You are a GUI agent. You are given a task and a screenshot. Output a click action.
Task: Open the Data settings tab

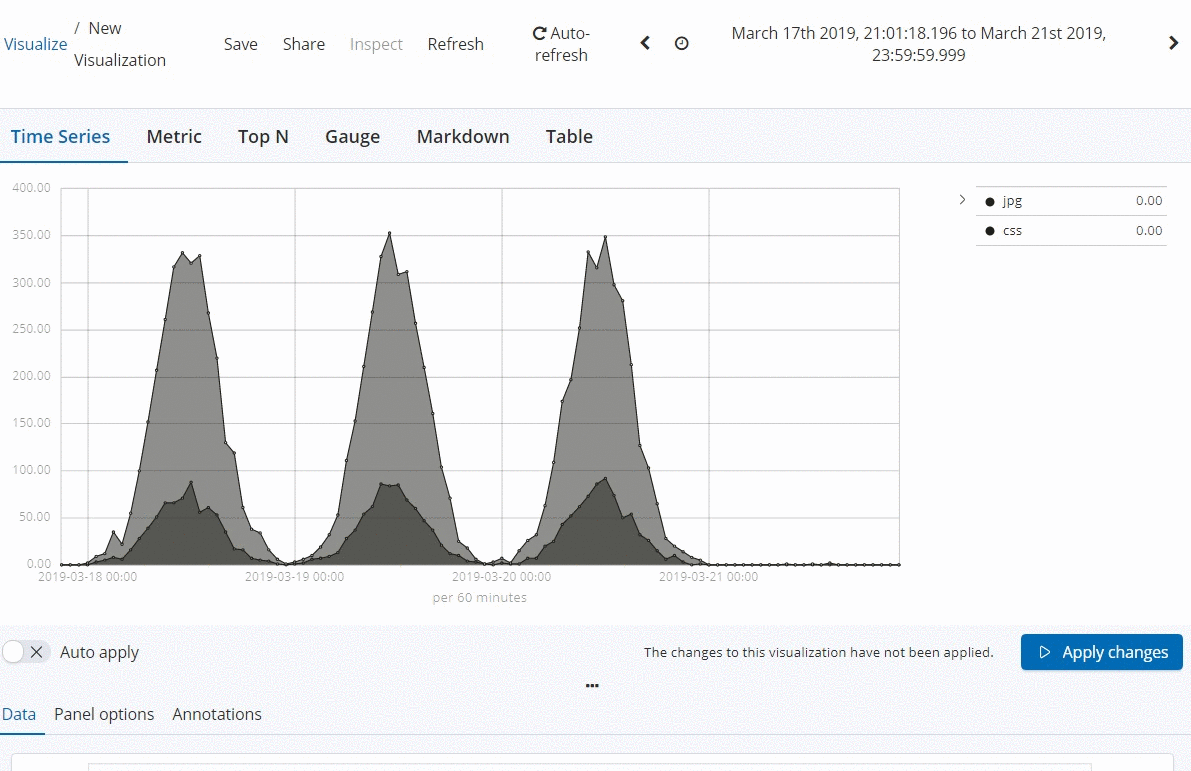[19, 714]
